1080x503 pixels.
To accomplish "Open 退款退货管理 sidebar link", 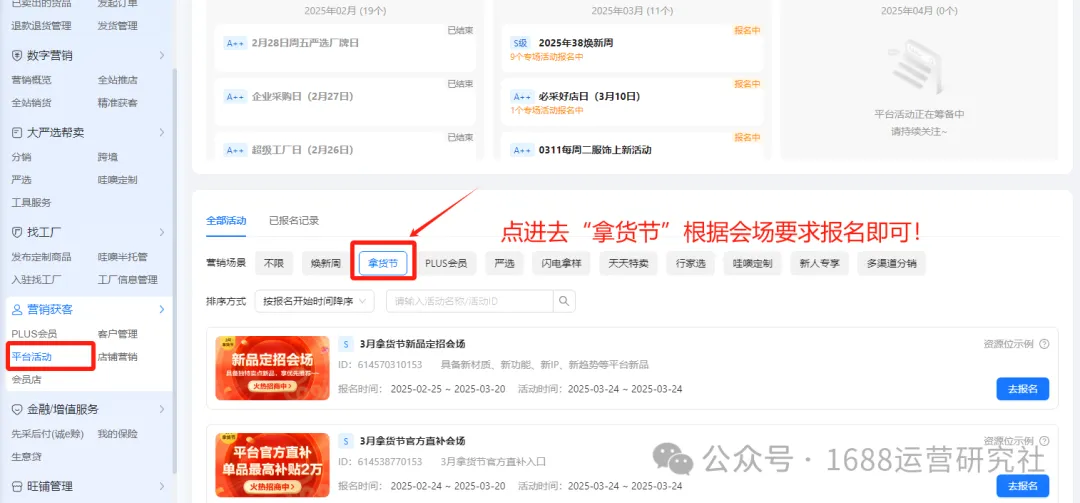I will [41, 25].
